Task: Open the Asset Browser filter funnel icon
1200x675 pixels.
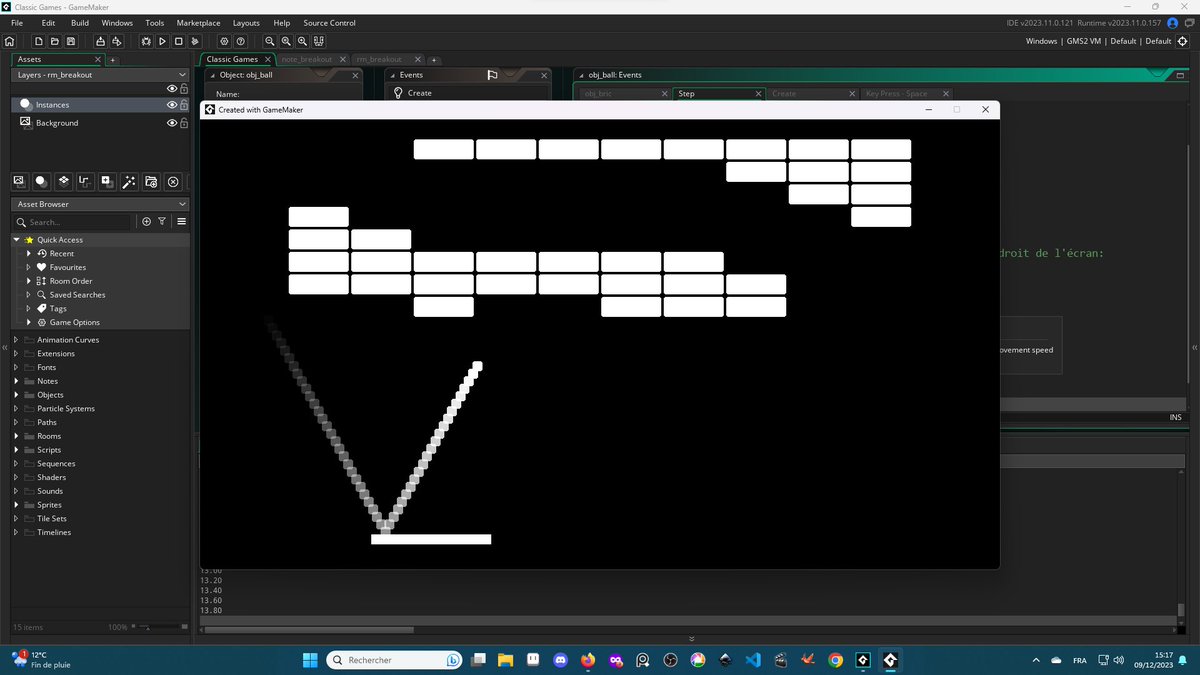Action: [x=162, y=221]
